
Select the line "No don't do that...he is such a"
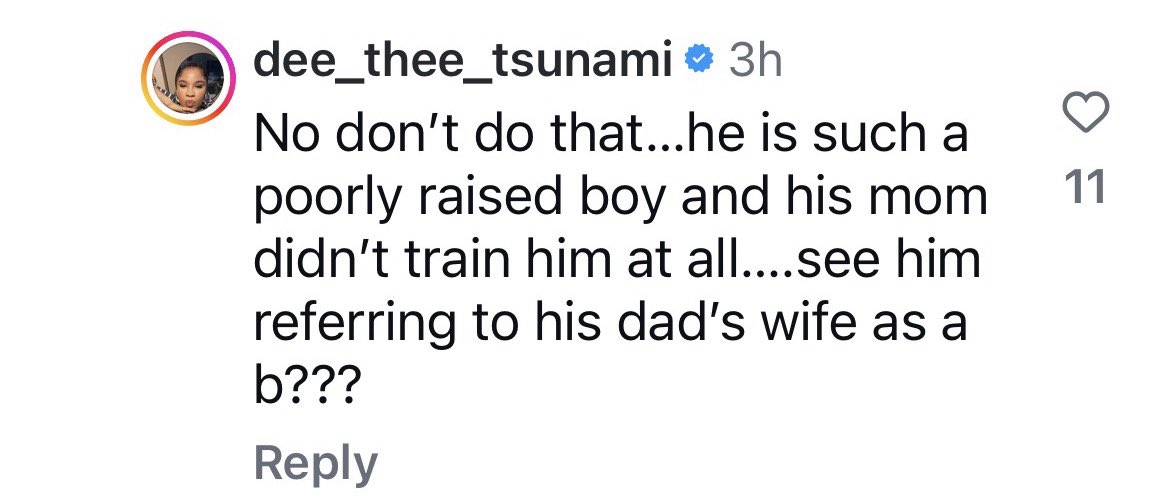pyautogui.click(x=611, y=133)
